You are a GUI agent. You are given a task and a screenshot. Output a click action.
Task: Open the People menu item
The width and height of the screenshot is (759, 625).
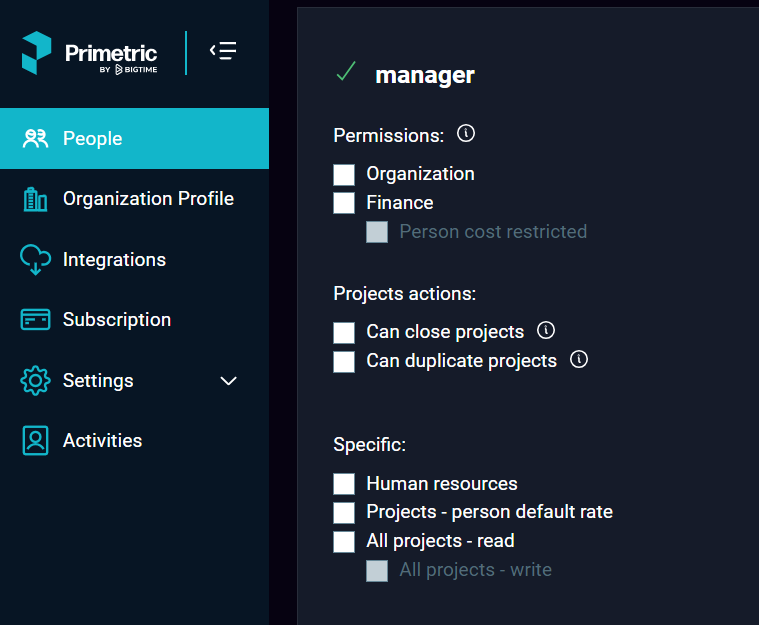click(x=135, y=138)
